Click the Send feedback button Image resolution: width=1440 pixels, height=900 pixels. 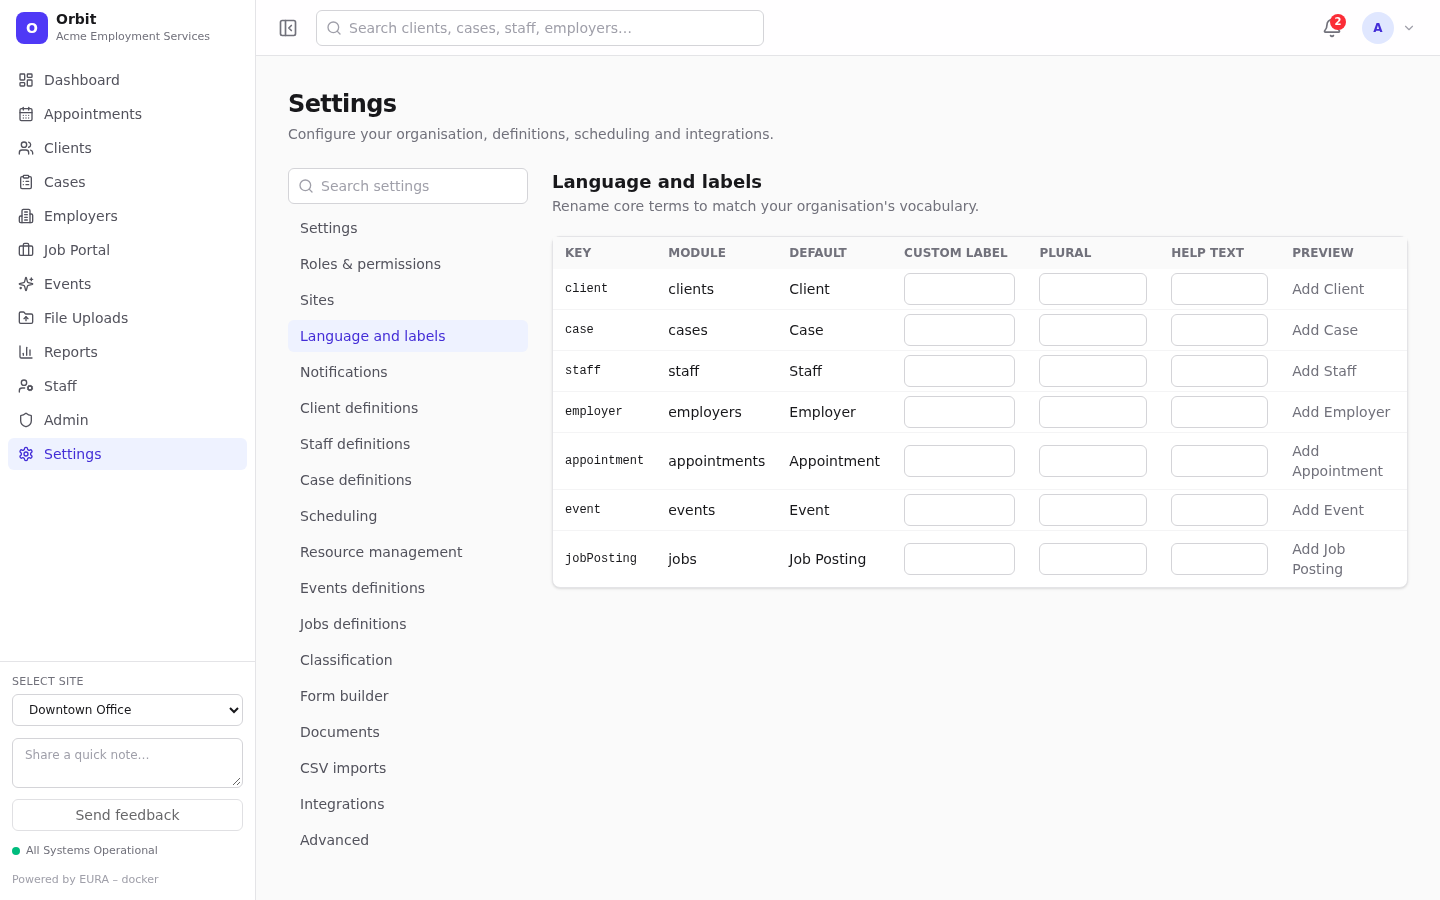click(127, 815)
